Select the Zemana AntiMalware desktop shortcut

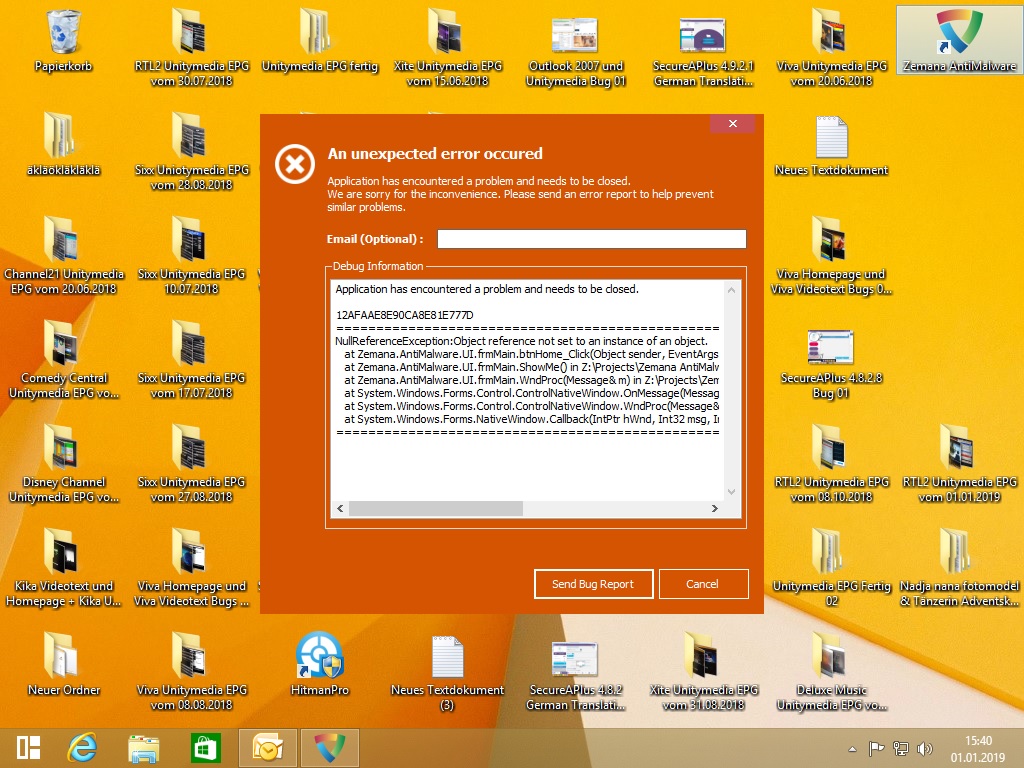[x=959, y=40]
